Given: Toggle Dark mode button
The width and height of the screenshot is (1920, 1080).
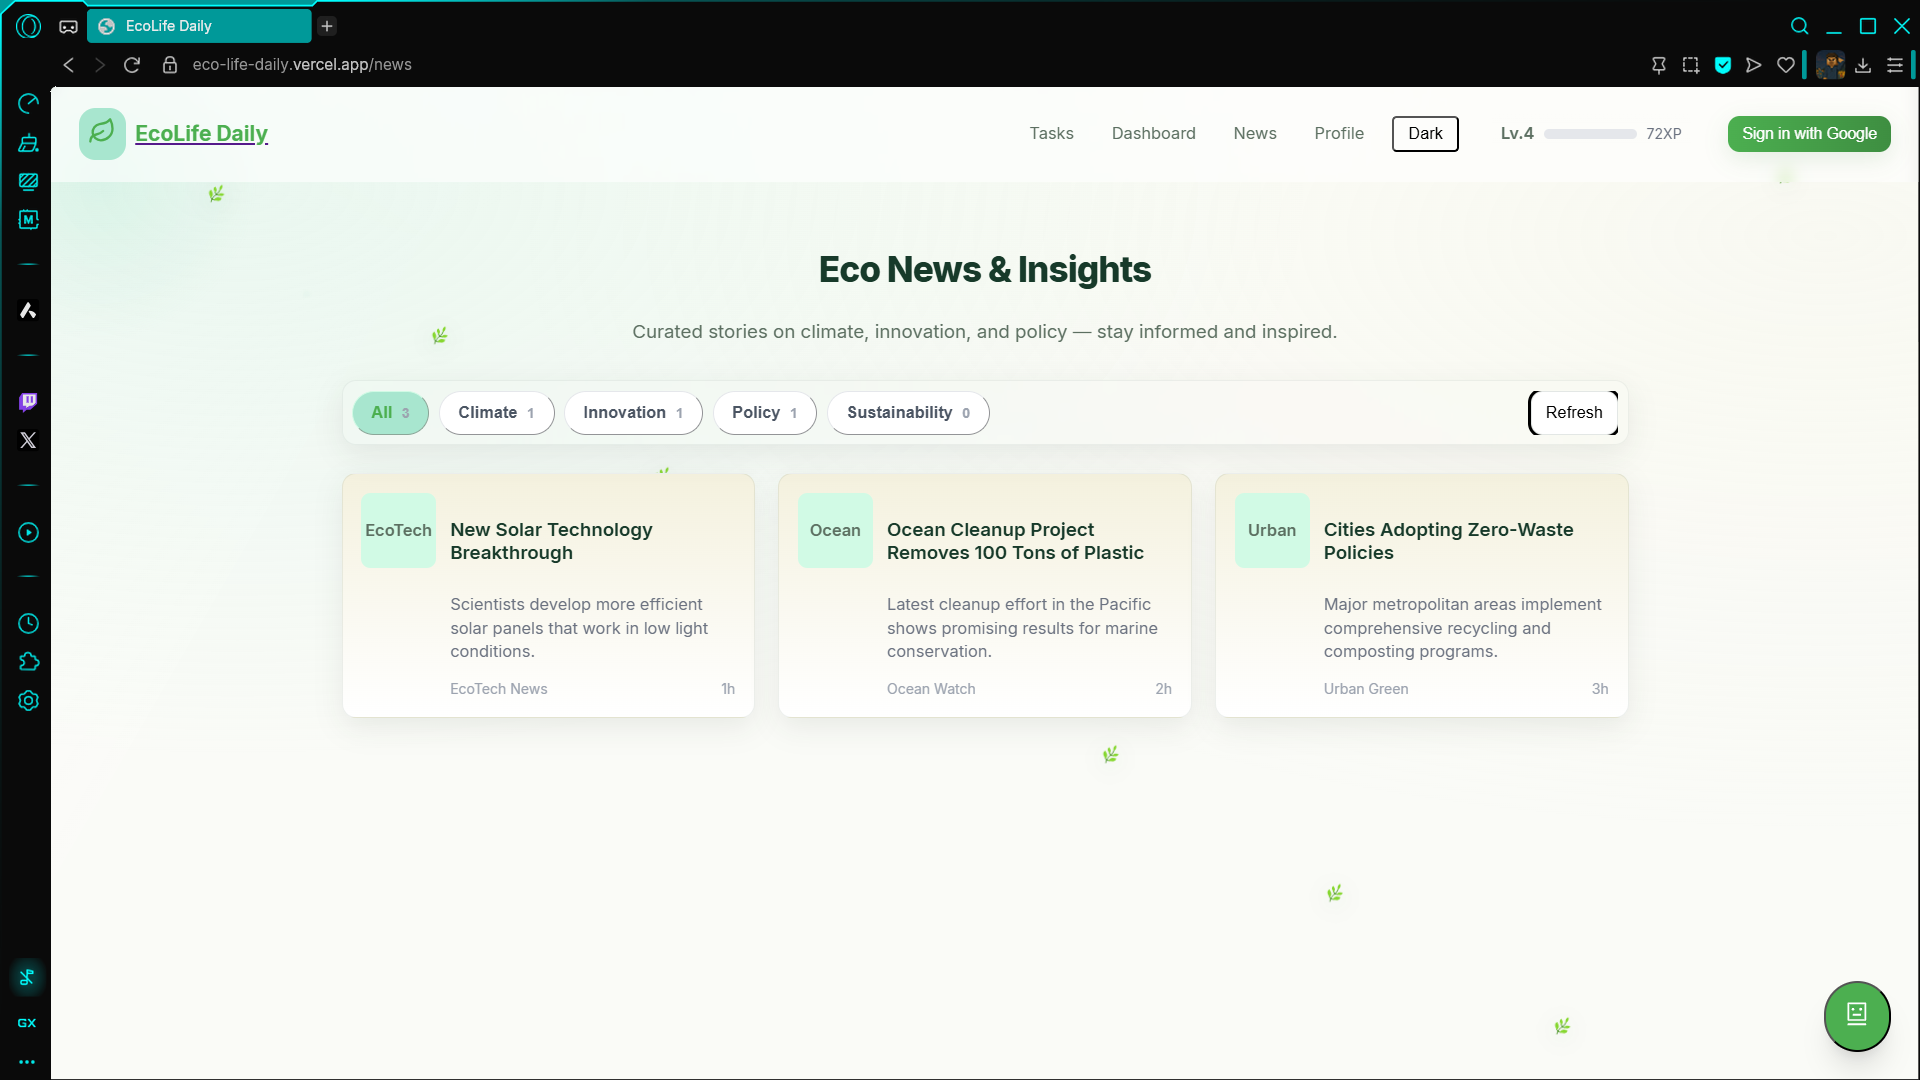Looking at the screenshot, I should 1424,133.
